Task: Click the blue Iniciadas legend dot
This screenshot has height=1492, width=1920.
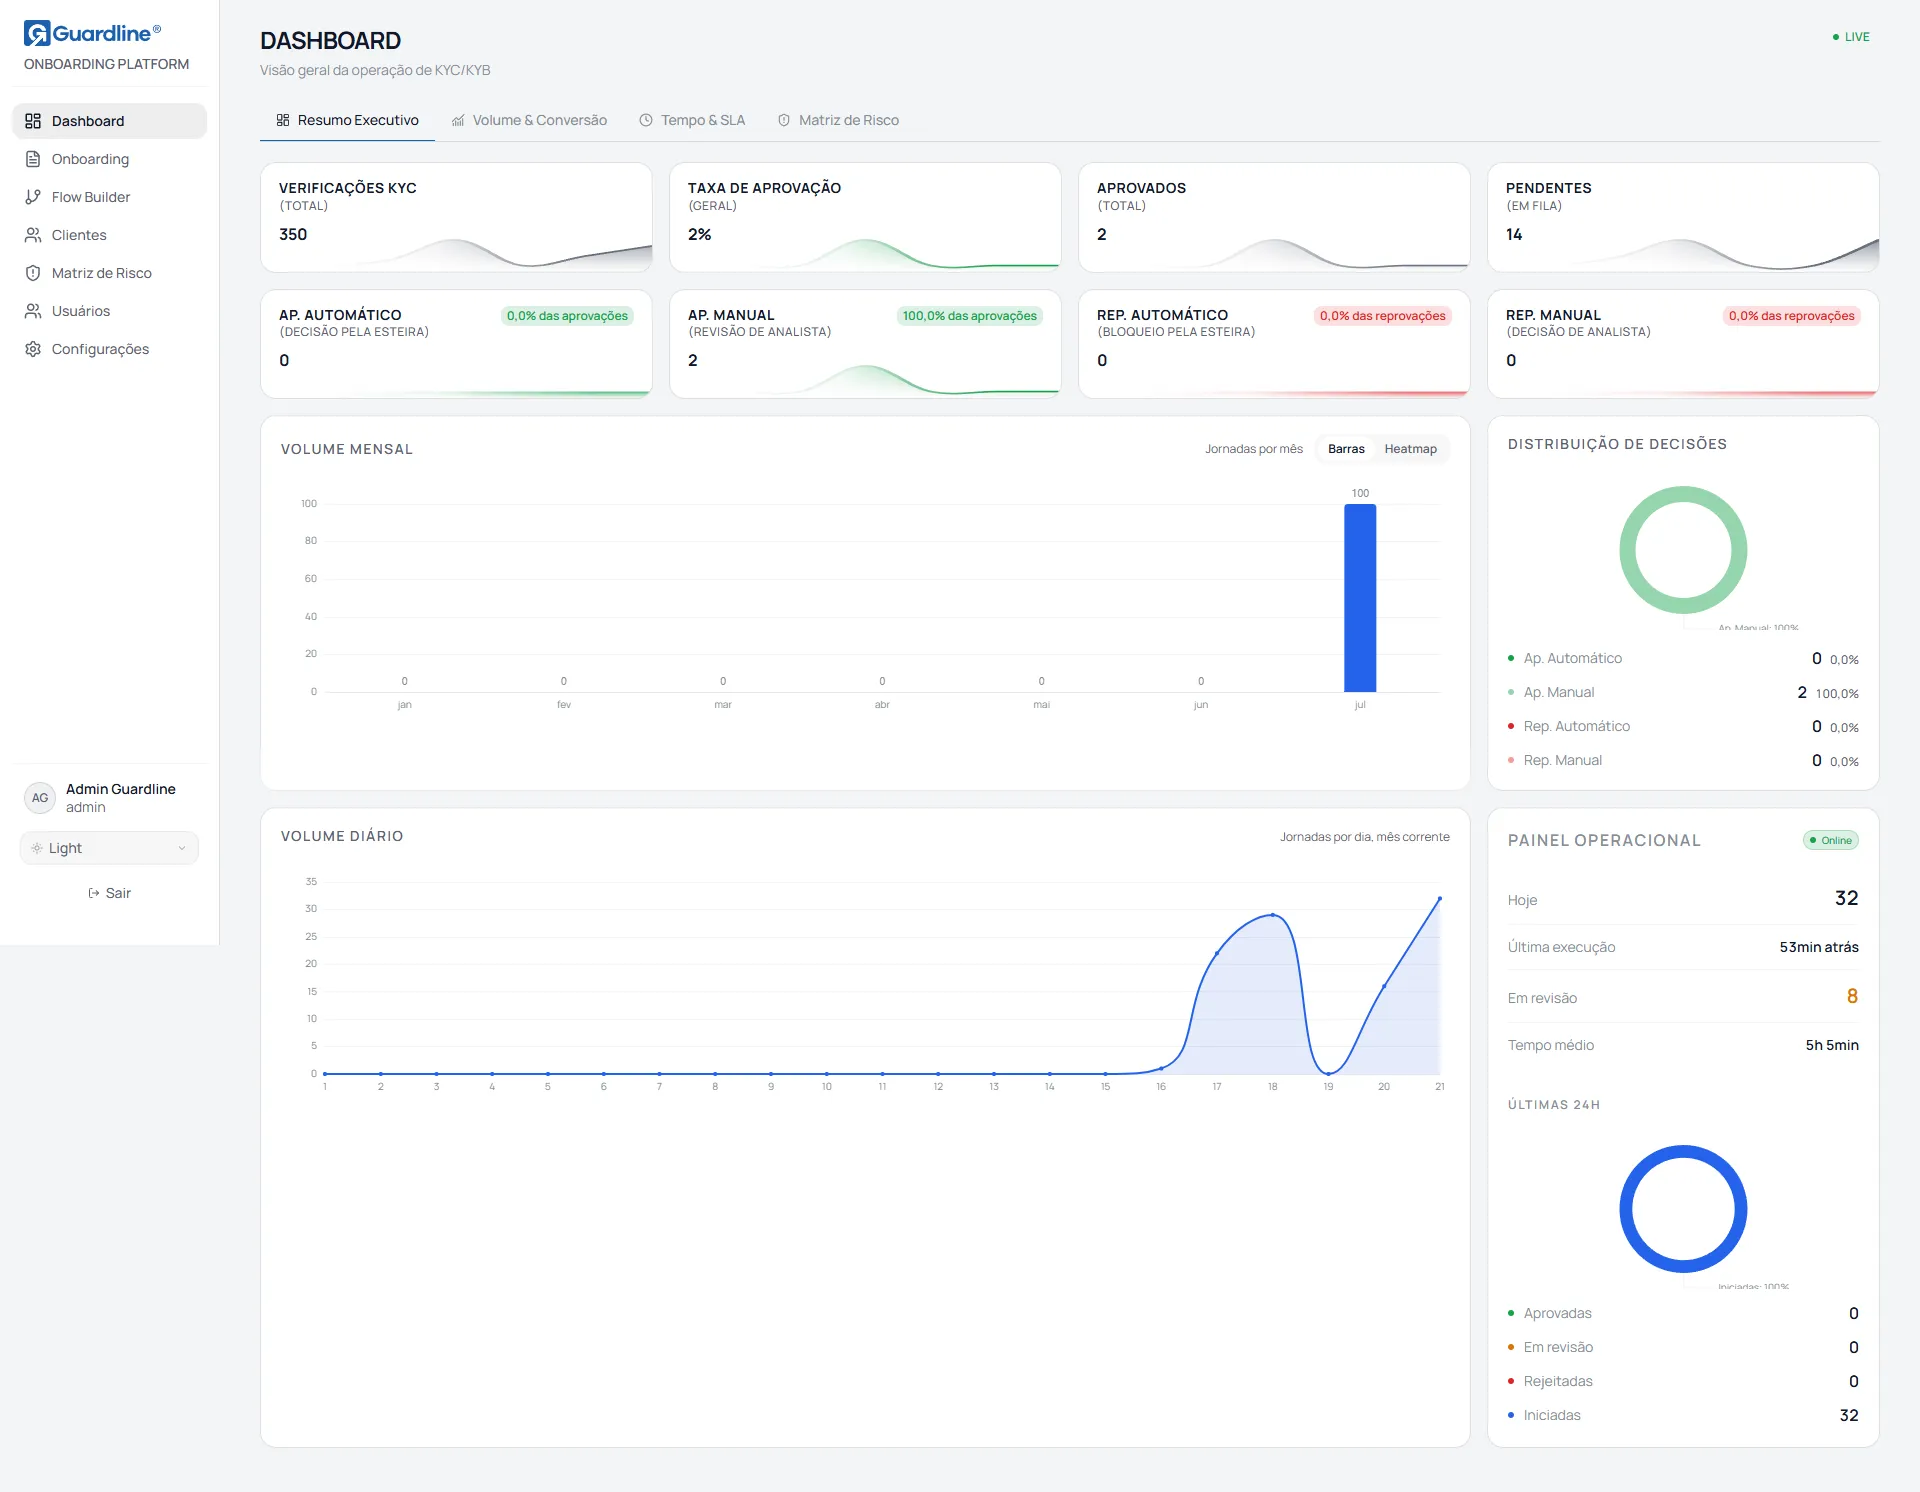Action: pyautogui.click(x=1510, y=1415)
